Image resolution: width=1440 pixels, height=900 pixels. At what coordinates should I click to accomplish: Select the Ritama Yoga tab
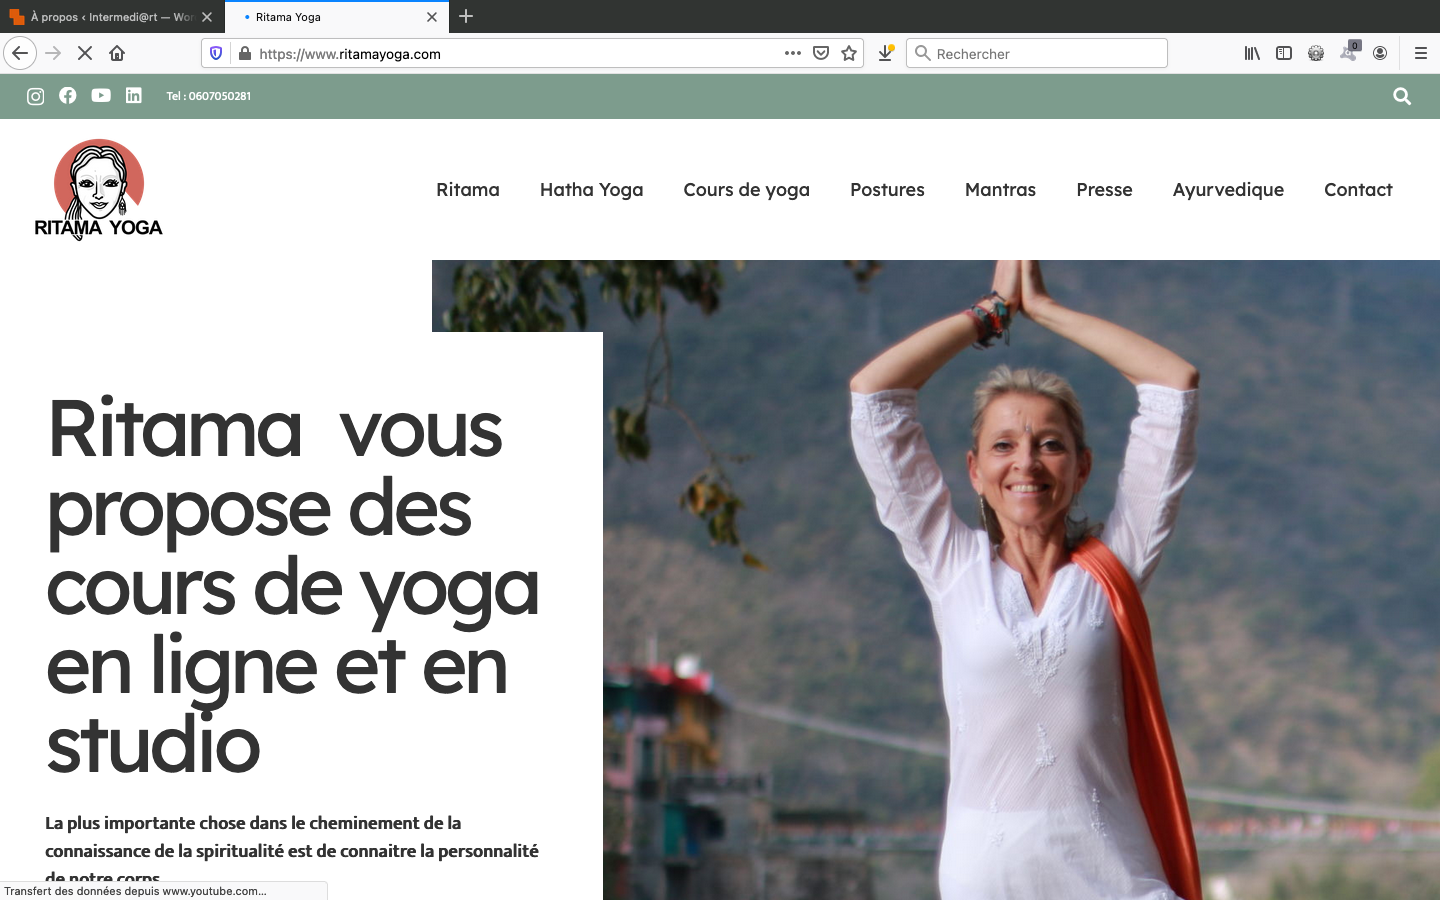tap(330, 16)
